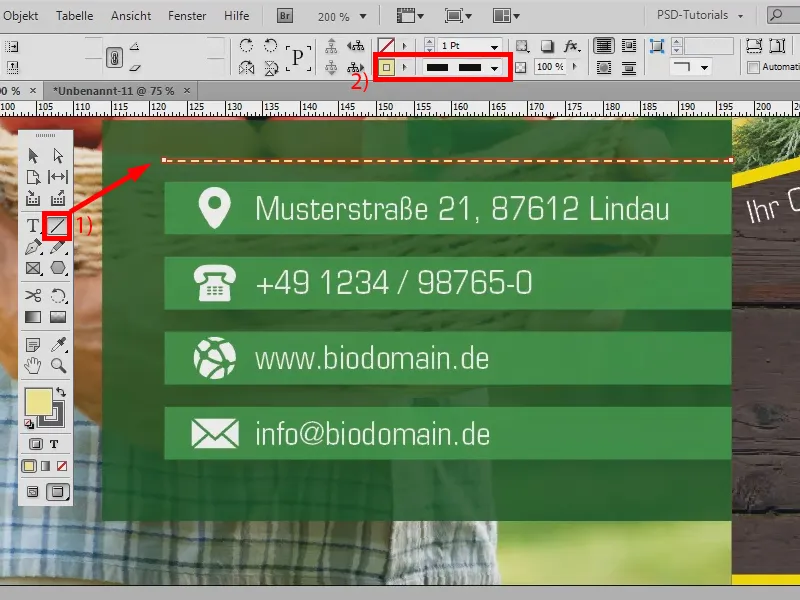800x600 pixels.
Task: Open the Arrange Documents dropdown
Action: (506, 16)
